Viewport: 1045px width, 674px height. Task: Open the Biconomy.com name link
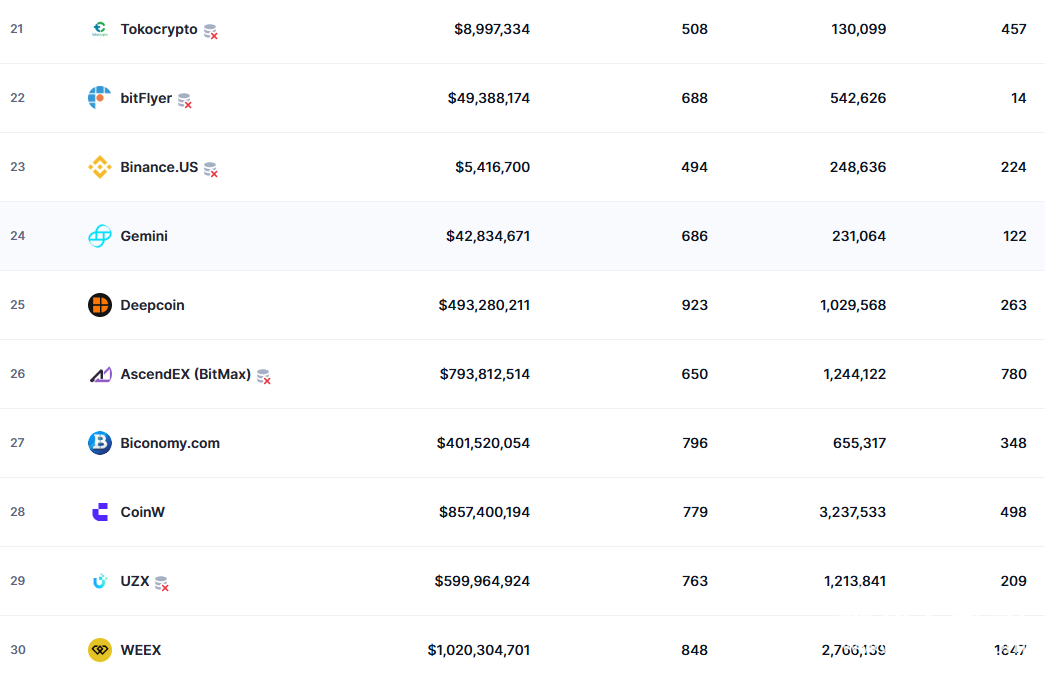(170, 443)
